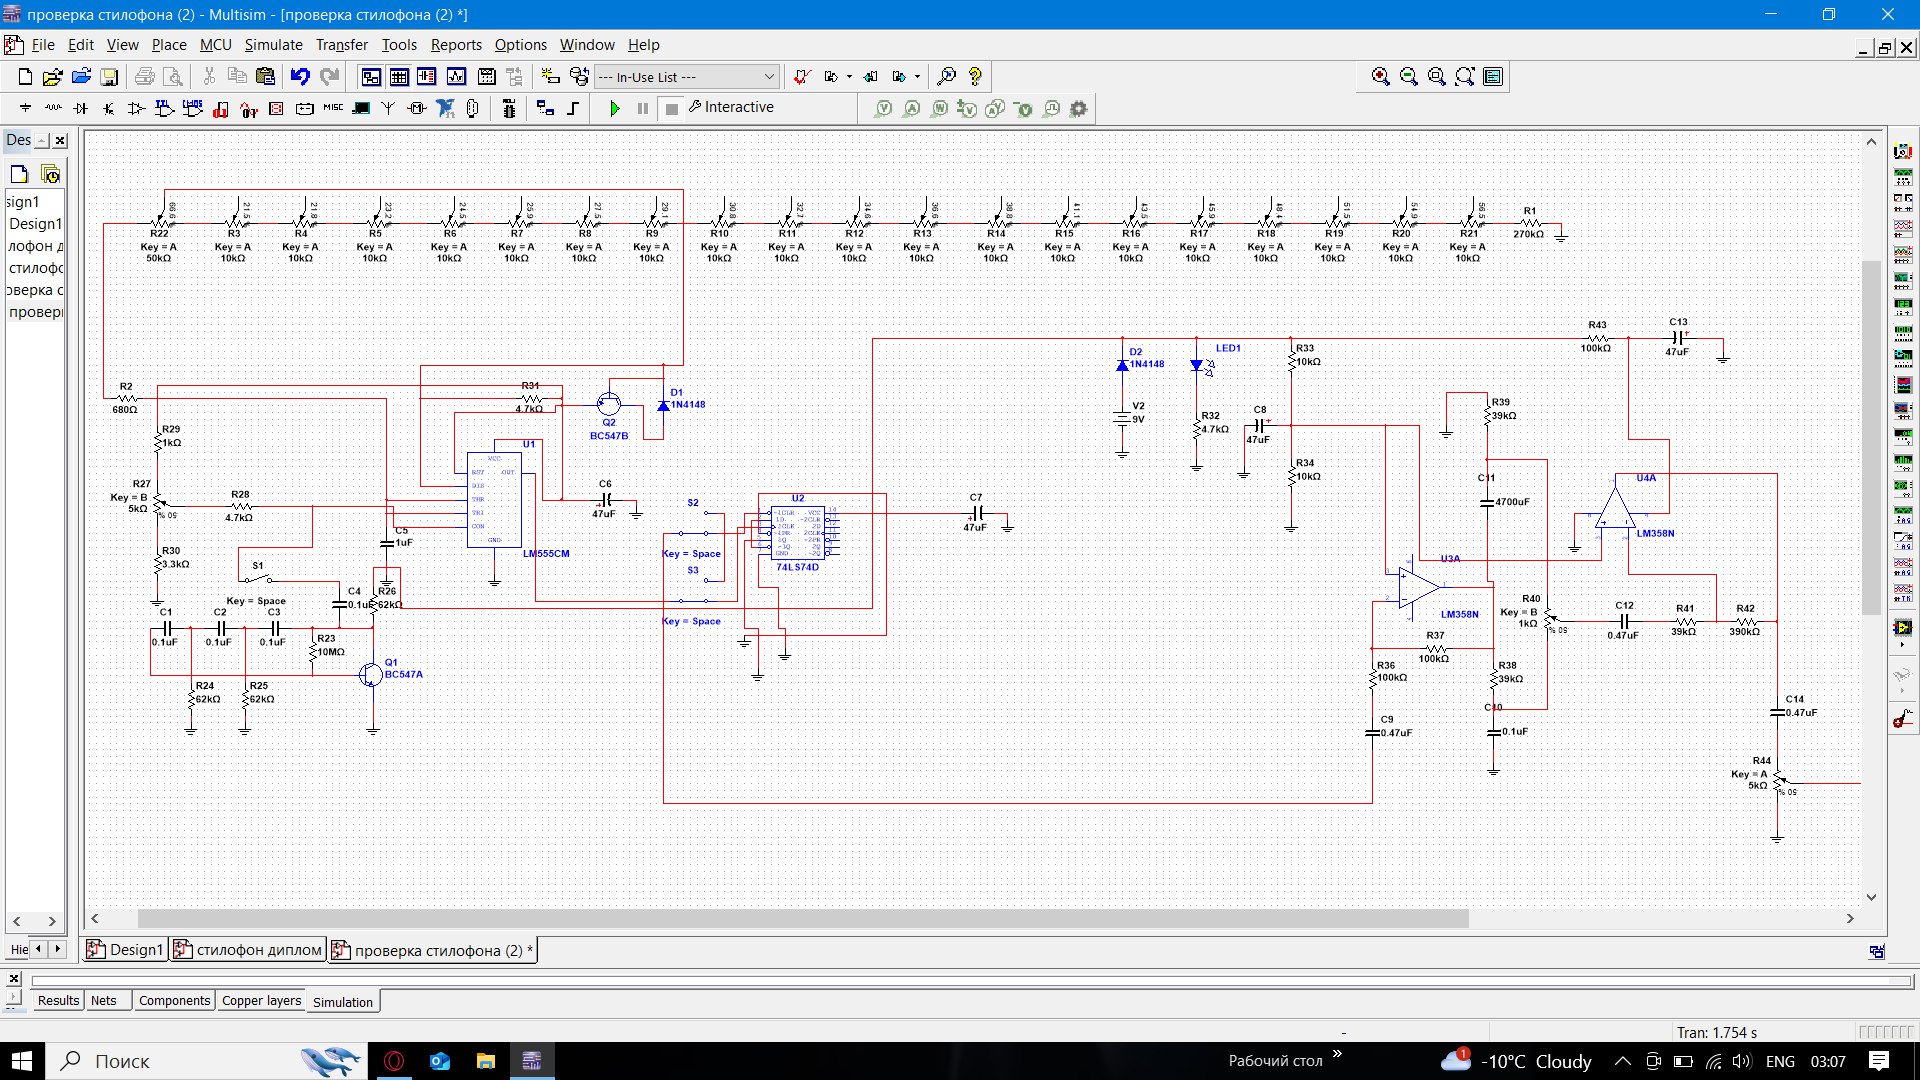Pause the simulation
Viewport: 1920px width, 1080px height.
pos(643,108)
